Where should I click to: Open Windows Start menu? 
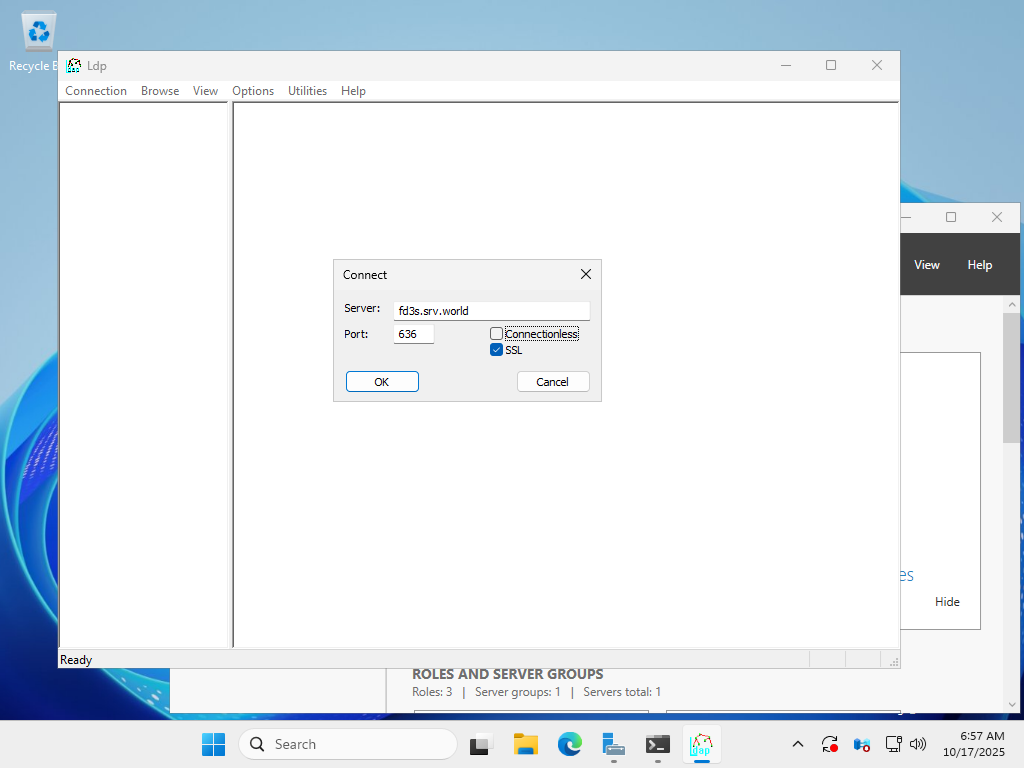tap(213, 744)
